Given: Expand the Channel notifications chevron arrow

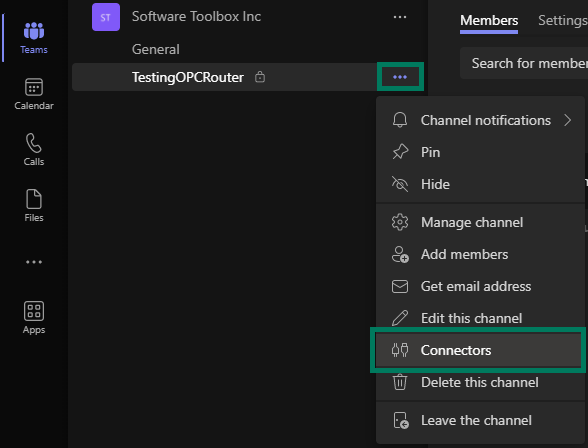Looking at the screenshot, I should tap(568, 120).
